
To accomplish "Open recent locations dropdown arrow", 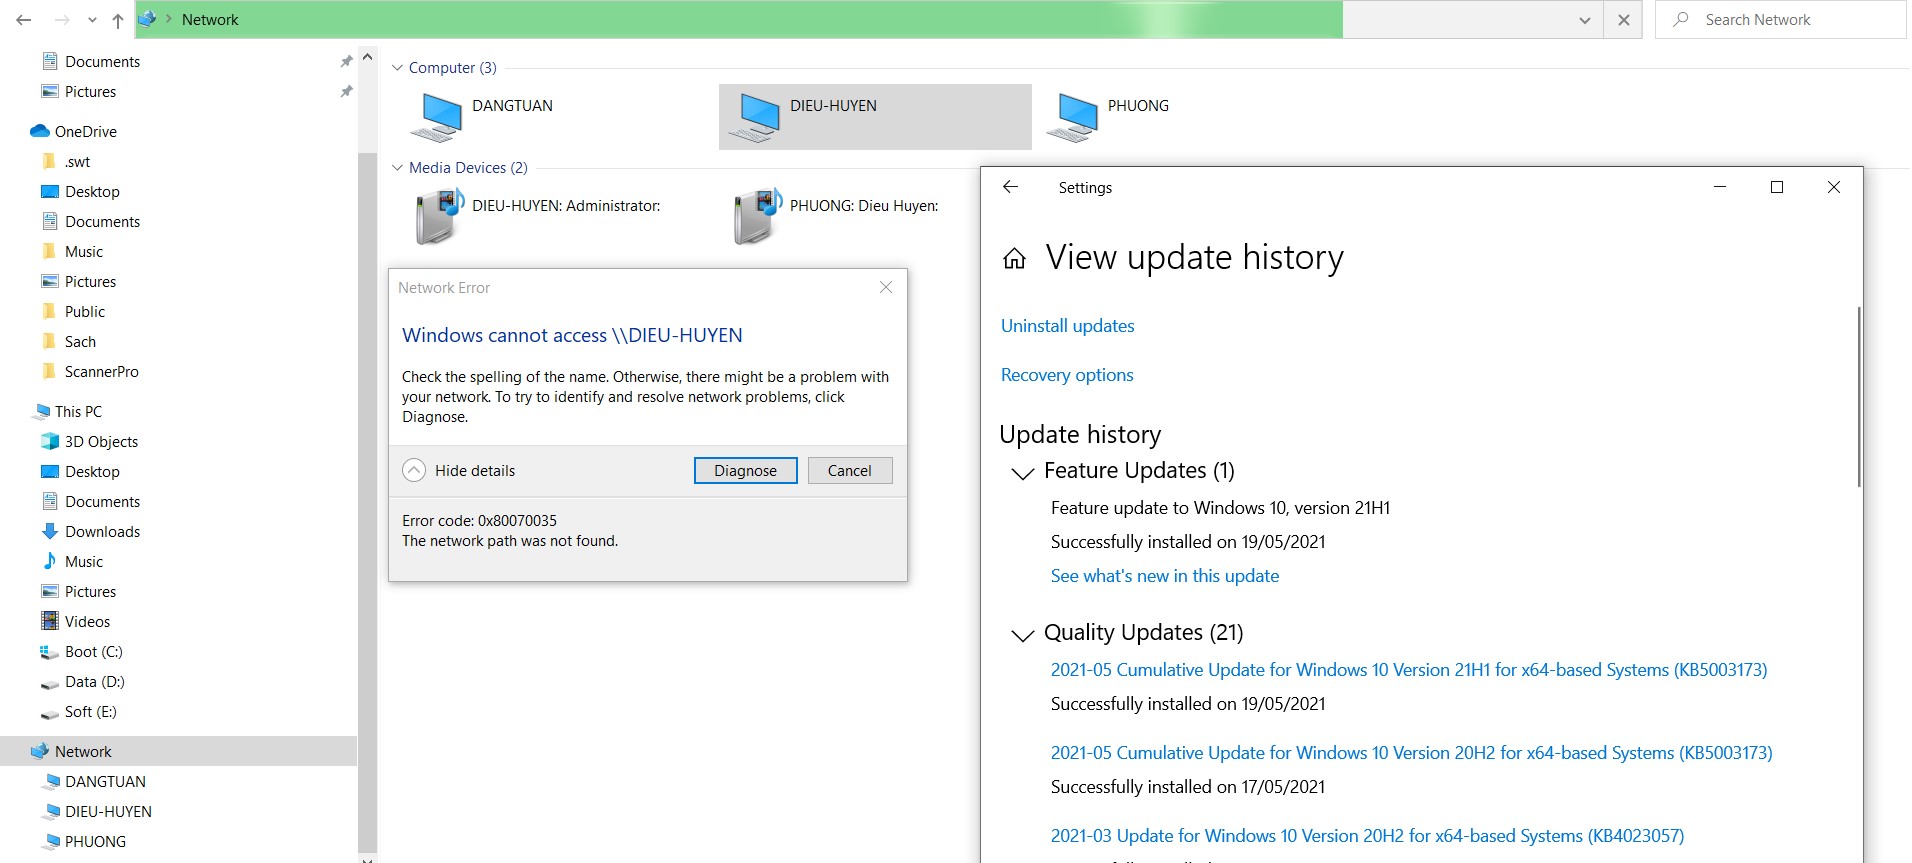I will [92, 20].
